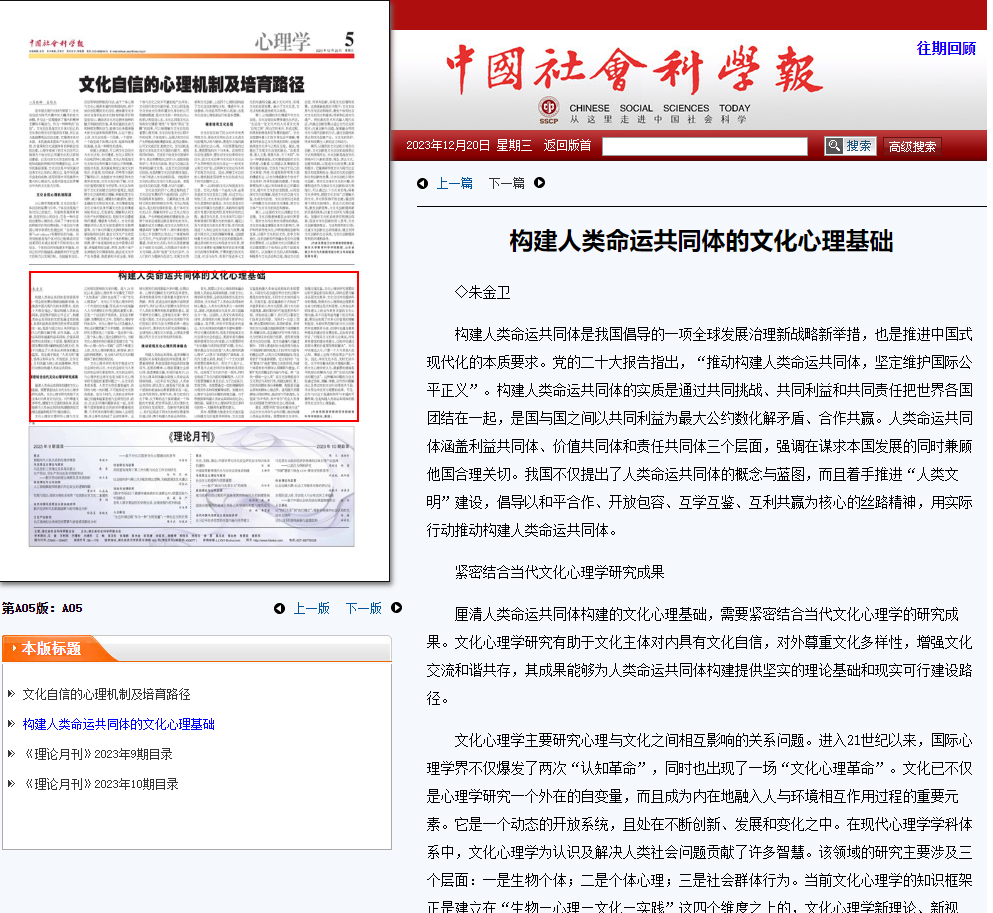The height and width of the screenshot is (913, 993).
Task: Select 构建人类命运共同体的文化心理基础 in title list
Action: (x=118, y=724)
